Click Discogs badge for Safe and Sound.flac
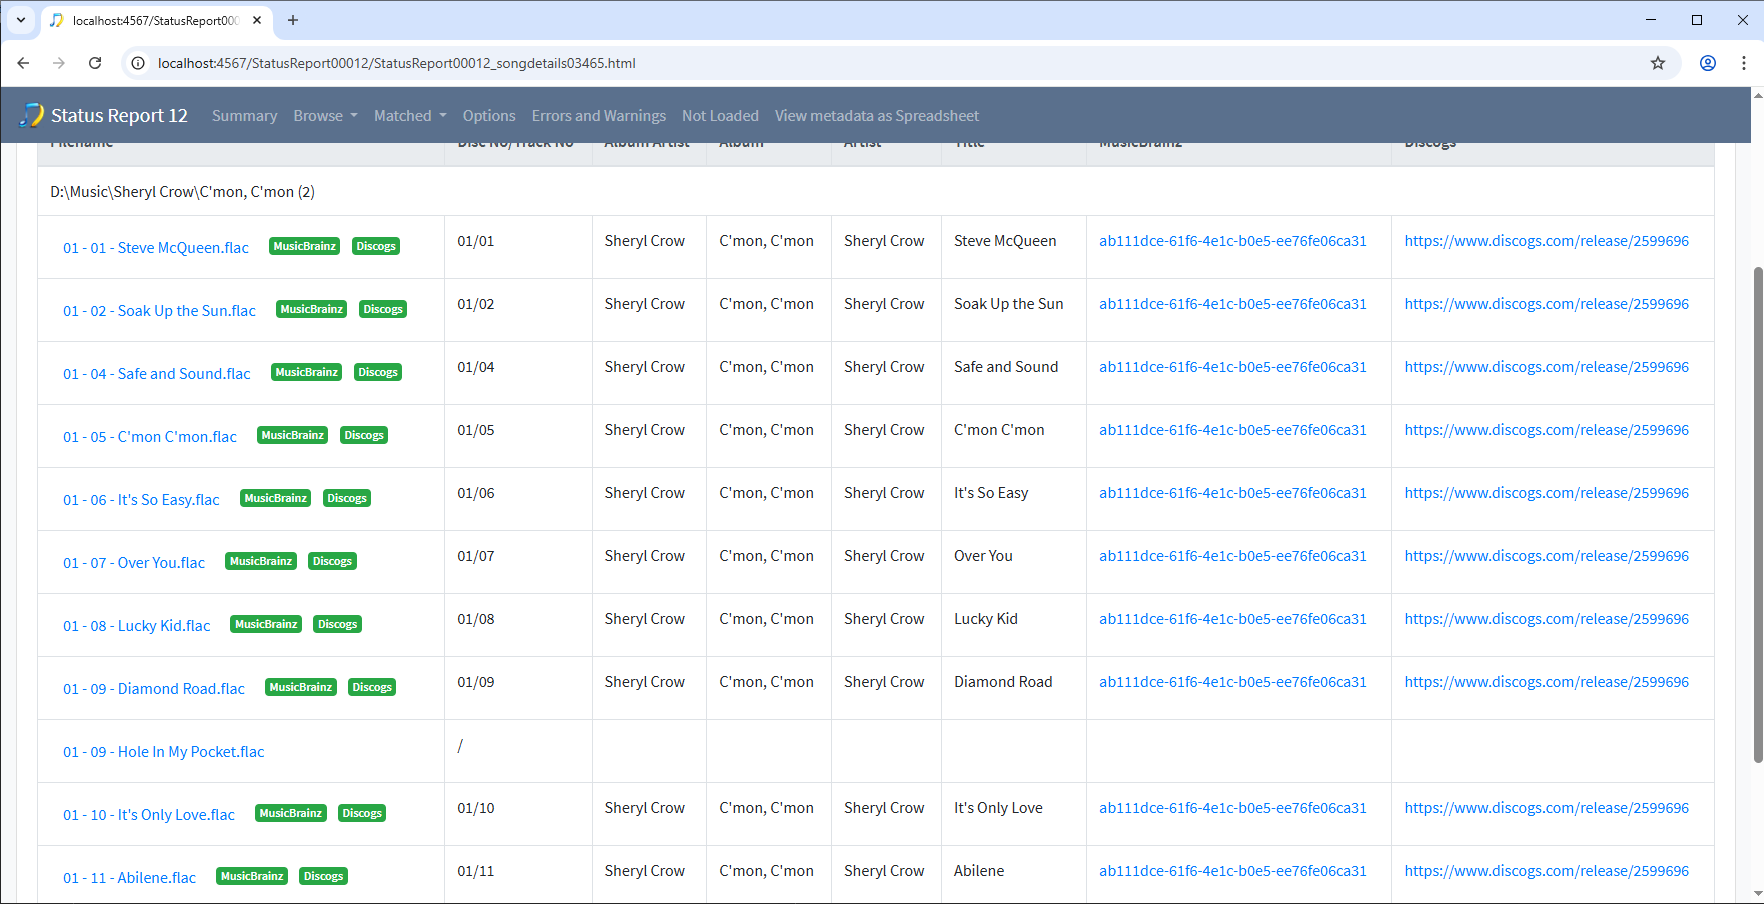The image size is (1764, 904). (378, 372)
